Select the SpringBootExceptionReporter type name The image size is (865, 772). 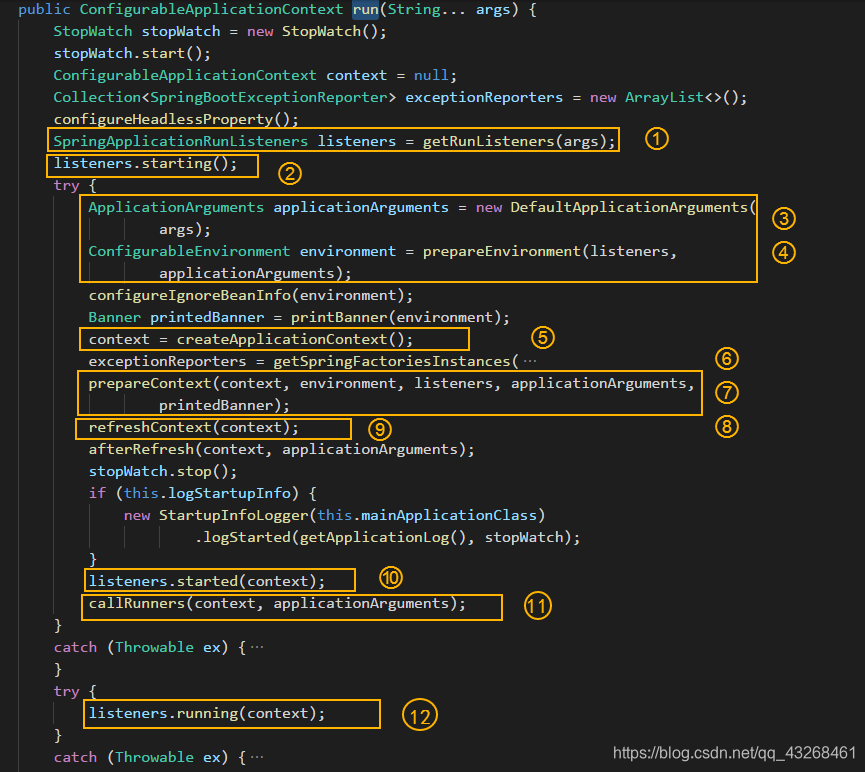click(x=269, y=98)
